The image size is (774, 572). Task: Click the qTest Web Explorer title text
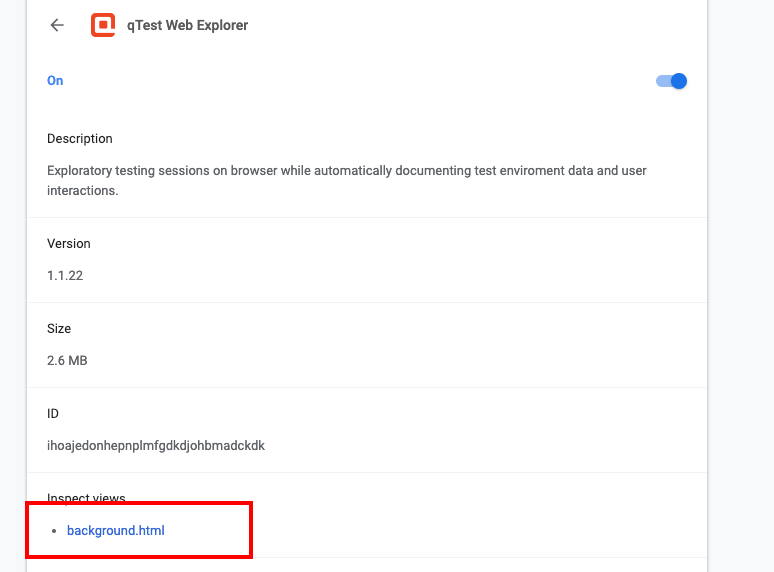(x=186, y=26)
